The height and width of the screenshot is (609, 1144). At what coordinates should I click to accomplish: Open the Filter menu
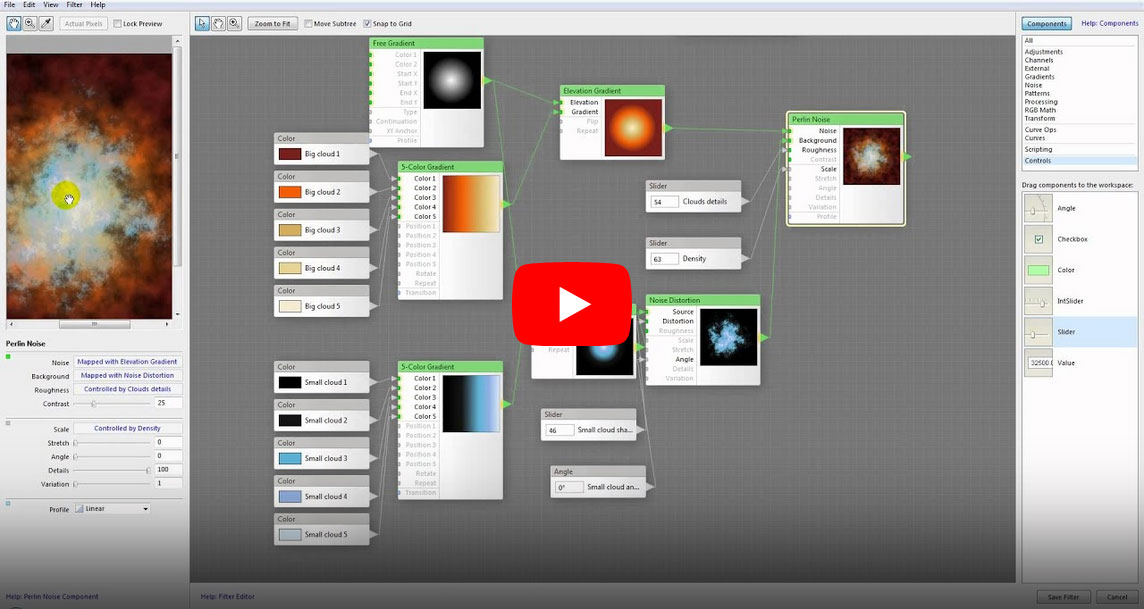74,5
